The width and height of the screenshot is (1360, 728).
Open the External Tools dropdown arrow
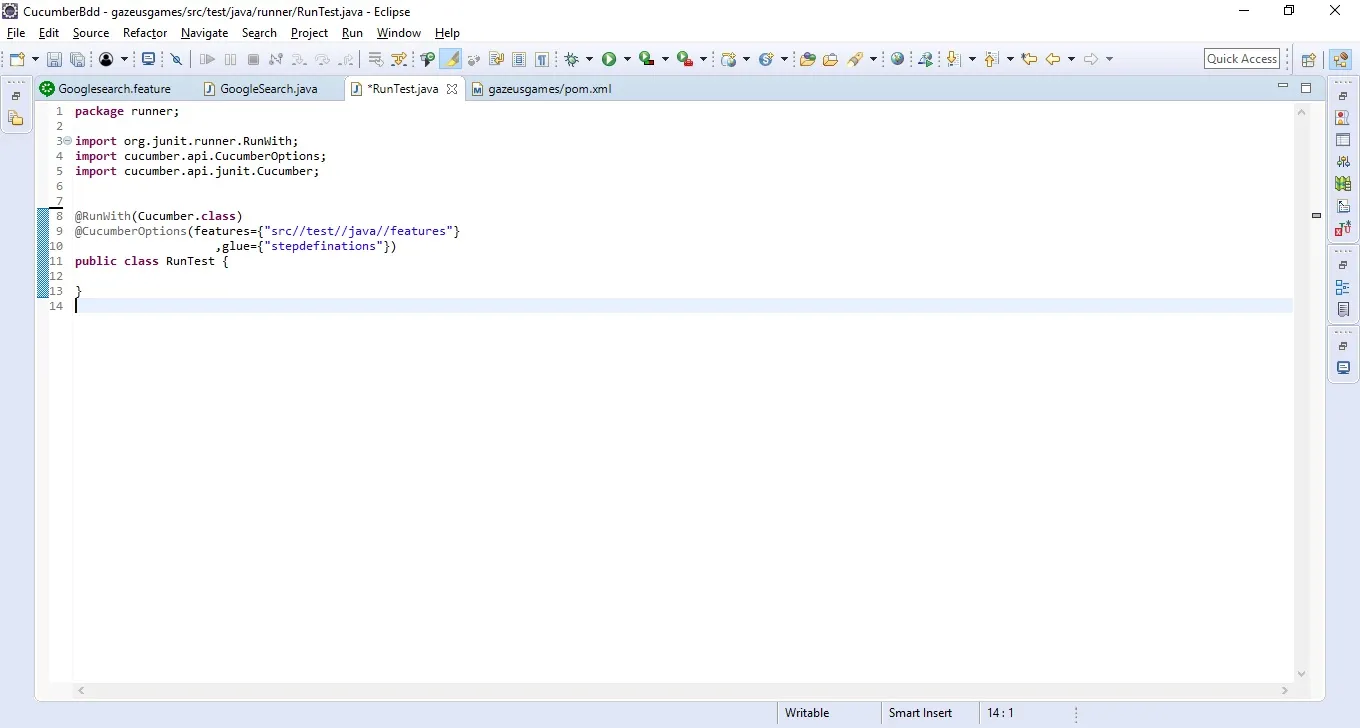[703, 59]
